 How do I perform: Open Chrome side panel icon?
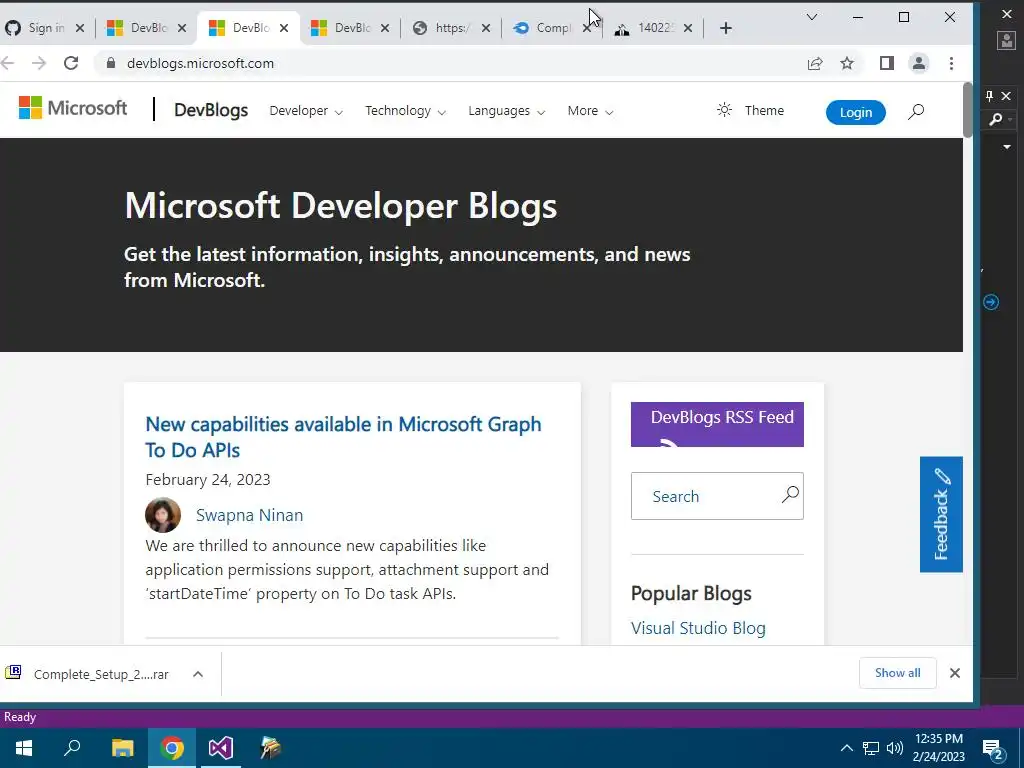click(886, 63)
